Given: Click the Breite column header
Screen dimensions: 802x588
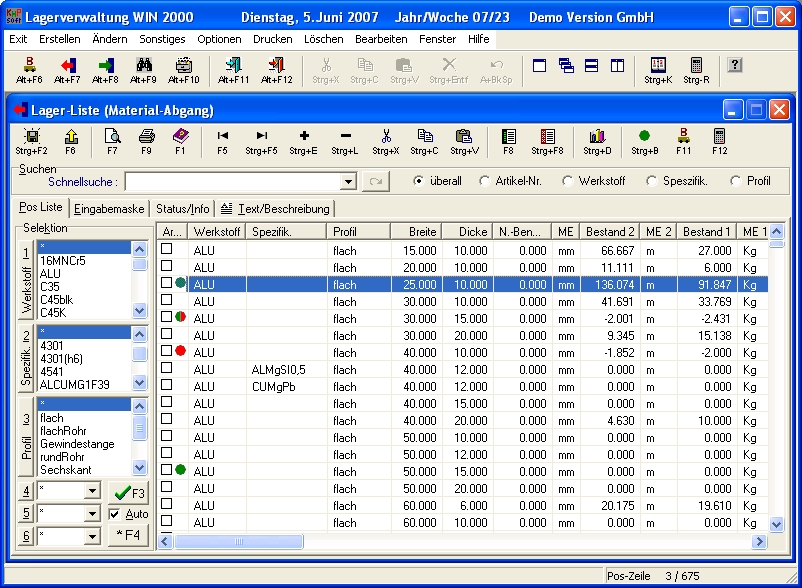Looking at the screenshot, I should pyautogui.click(x=416, y=232).
